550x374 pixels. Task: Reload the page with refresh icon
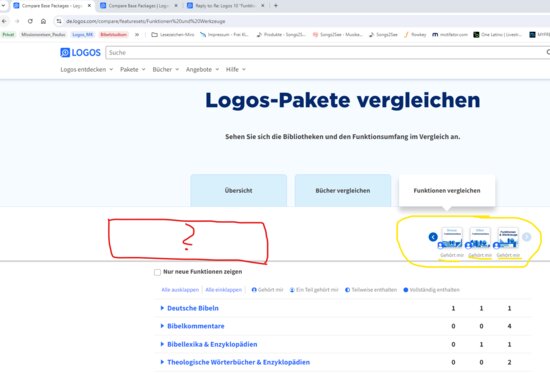coord(30,21)
